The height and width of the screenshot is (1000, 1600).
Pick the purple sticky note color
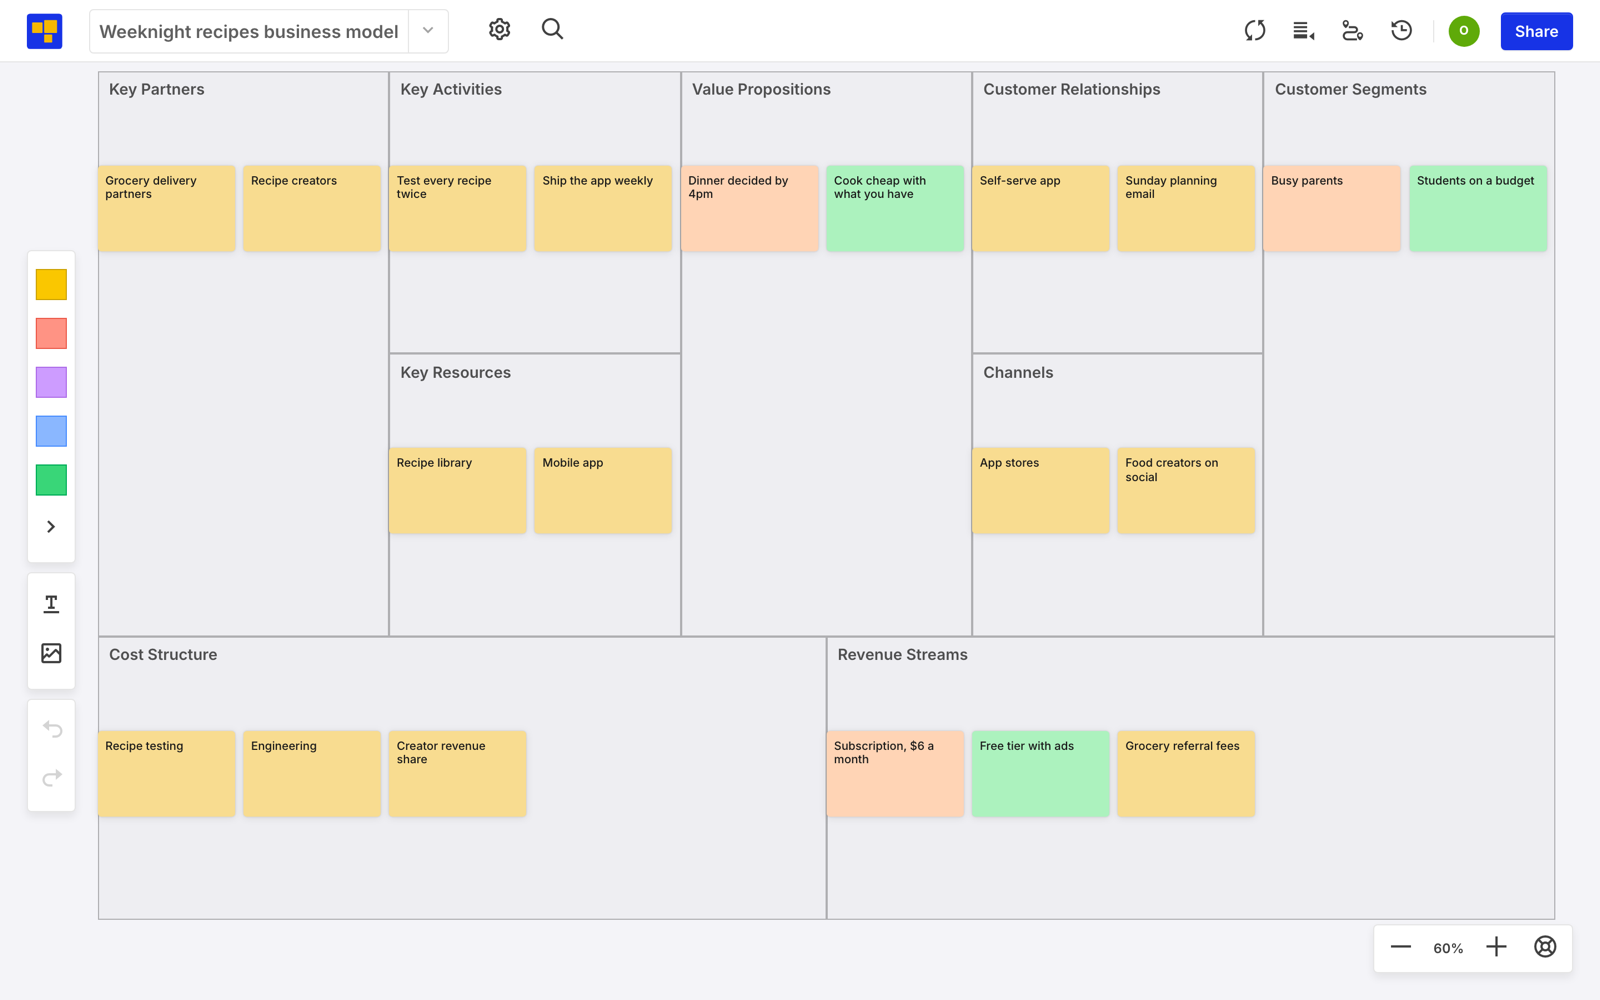51,382
